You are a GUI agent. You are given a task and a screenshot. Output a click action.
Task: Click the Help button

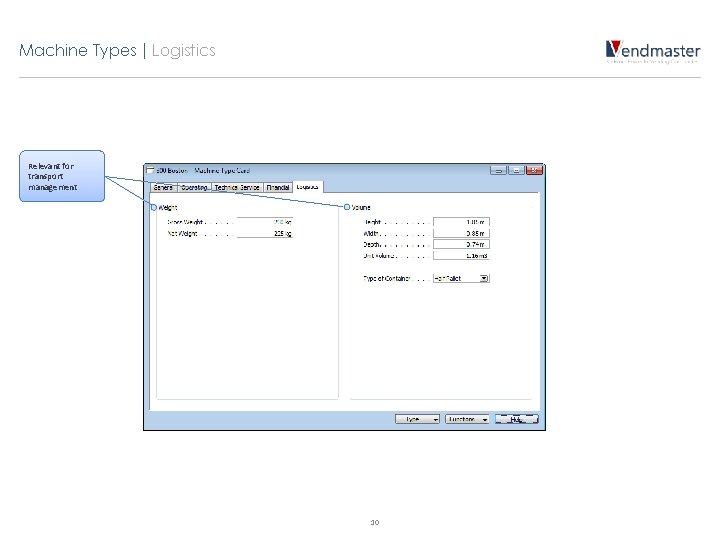[517, 419]
